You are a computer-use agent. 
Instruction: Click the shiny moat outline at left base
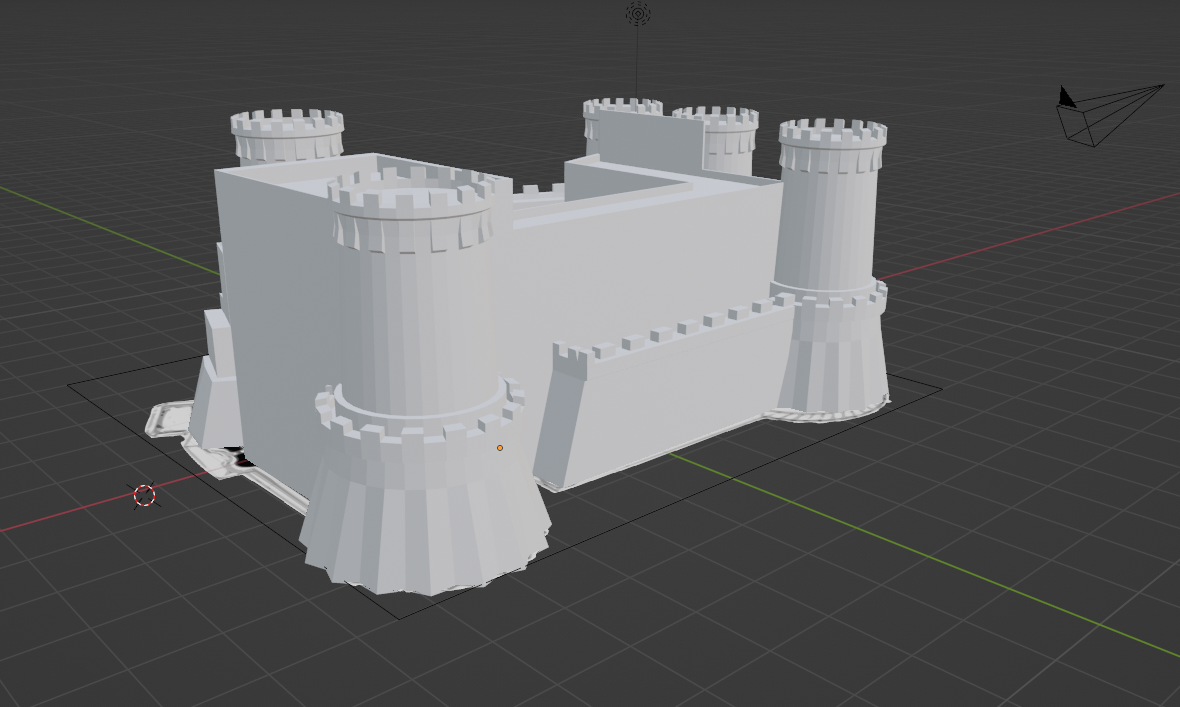[165, 418]
